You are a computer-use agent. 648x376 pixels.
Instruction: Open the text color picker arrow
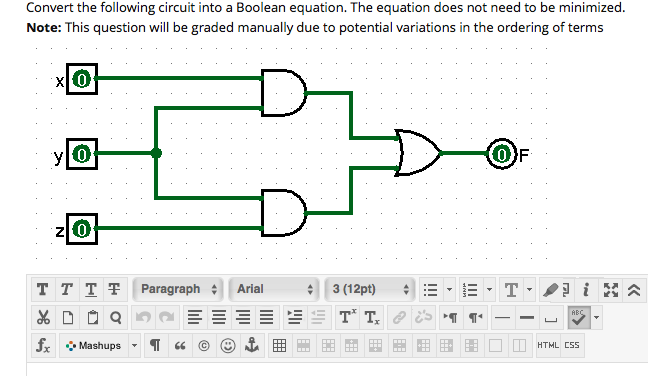(x=529, y=290)
